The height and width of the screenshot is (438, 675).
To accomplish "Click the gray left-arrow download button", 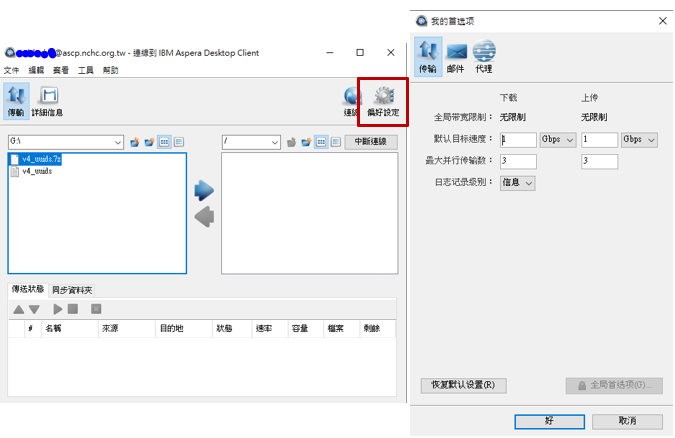I will click(x=204, y=216).
